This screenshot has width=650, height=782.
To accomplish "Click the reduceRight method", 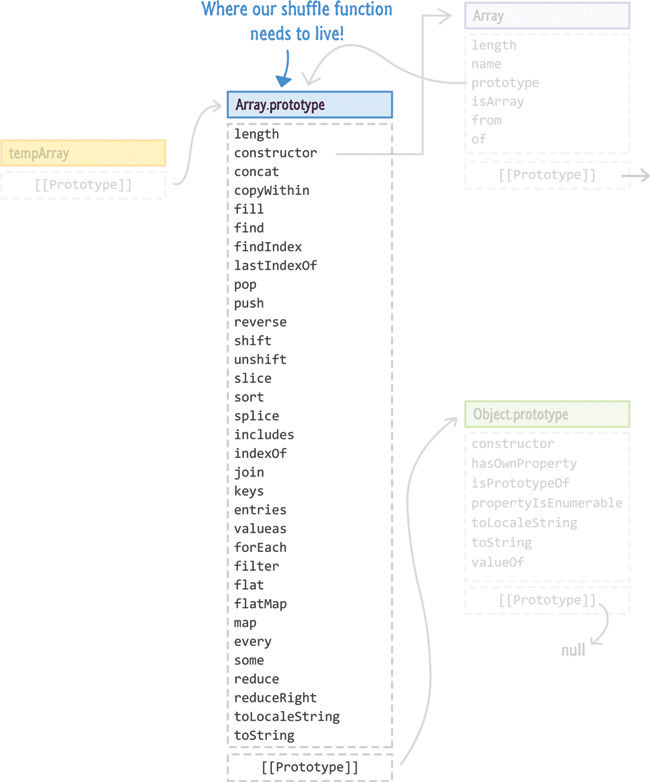I will (275, 698).
